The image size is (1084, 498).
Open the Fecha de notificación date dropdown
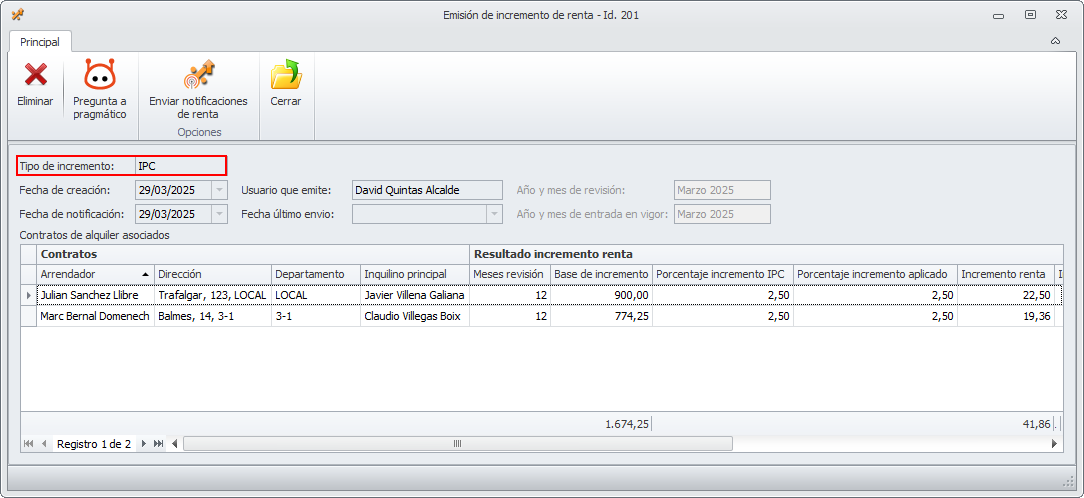click(220, 214)
